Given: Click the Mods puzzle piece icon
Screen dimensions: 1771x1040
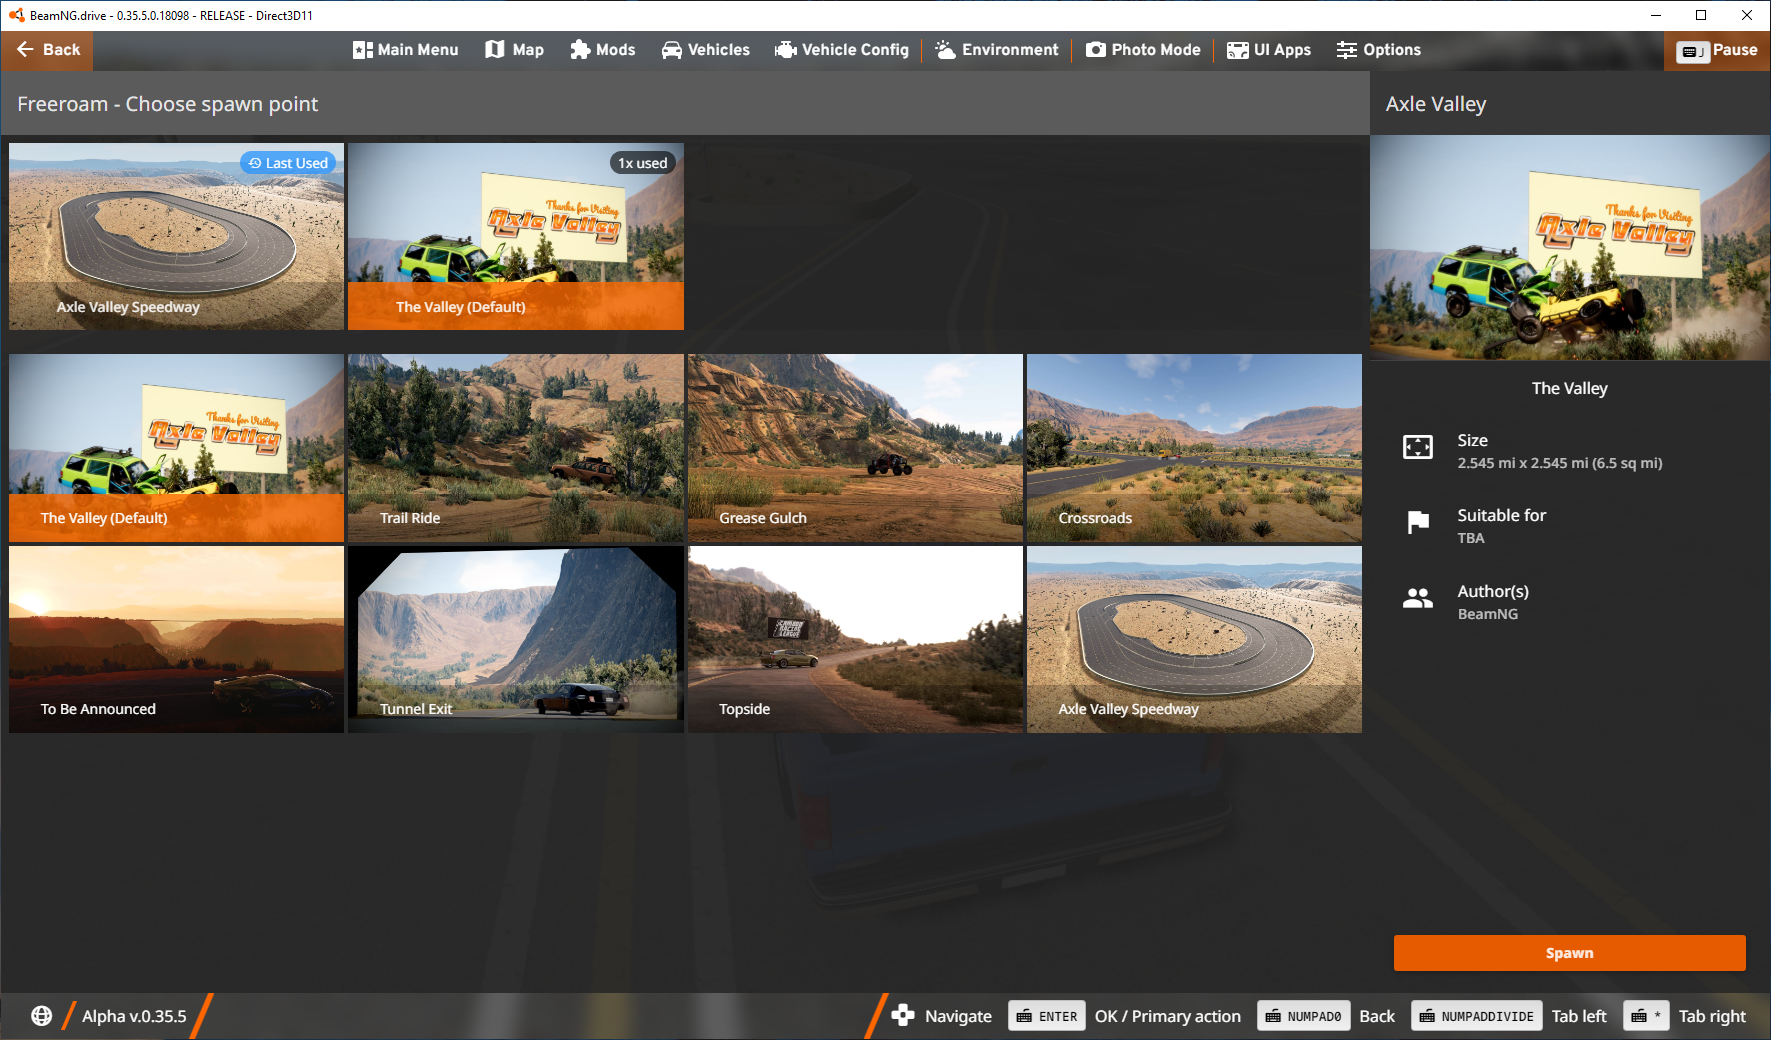Looking at the screenshot, I should coord(580,50).
